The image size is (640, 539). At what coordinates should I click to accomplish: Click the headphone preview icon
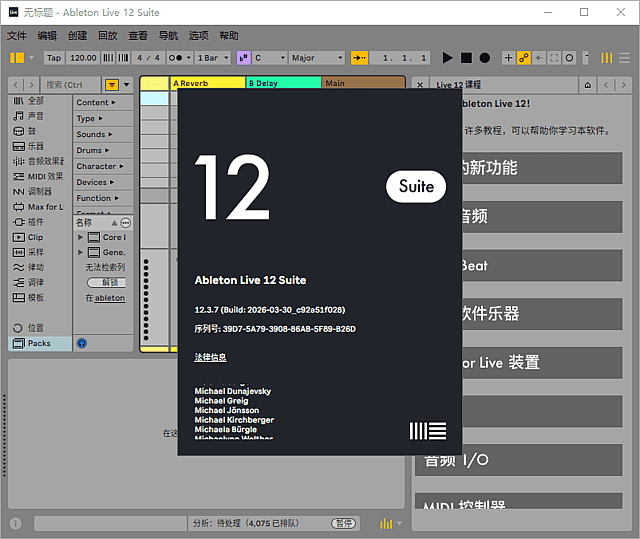point(81,343)
